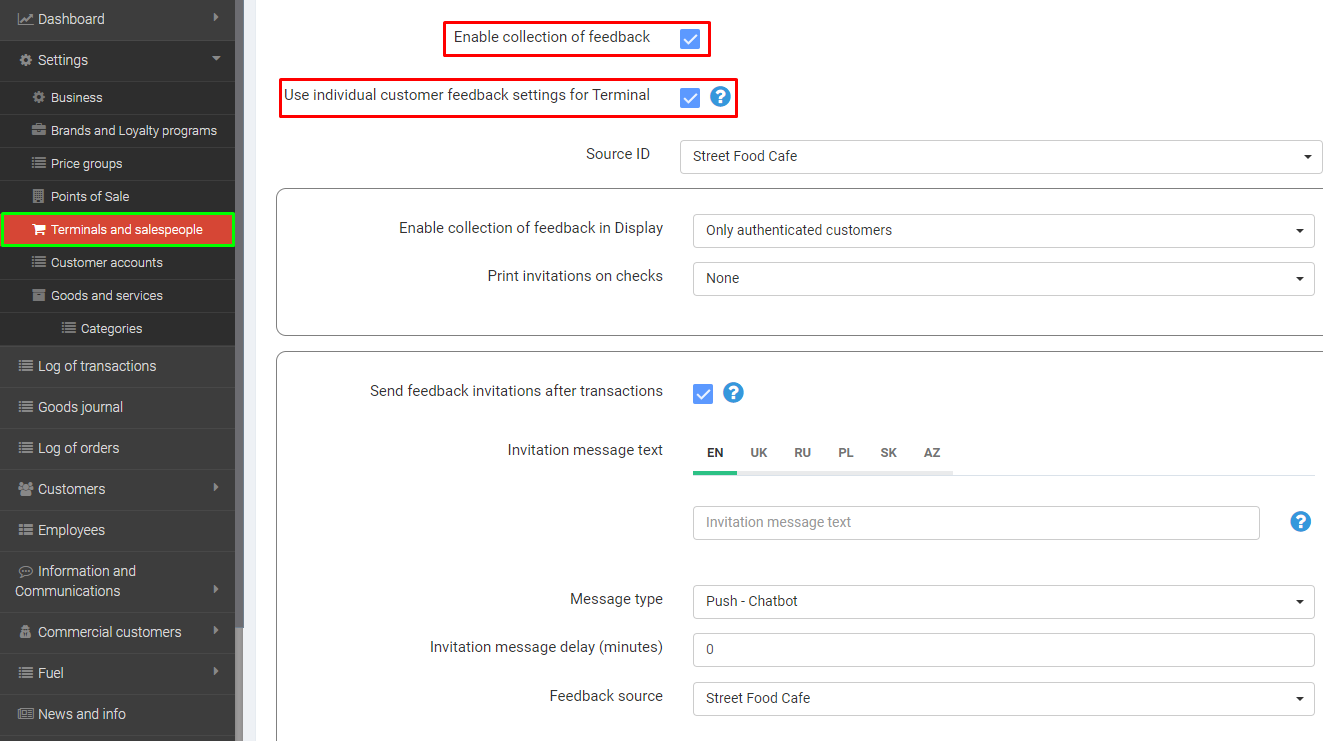Toggle Enable collection of feedback checkbox
This screenshot has height=741, width=1323.
[690, 39]
